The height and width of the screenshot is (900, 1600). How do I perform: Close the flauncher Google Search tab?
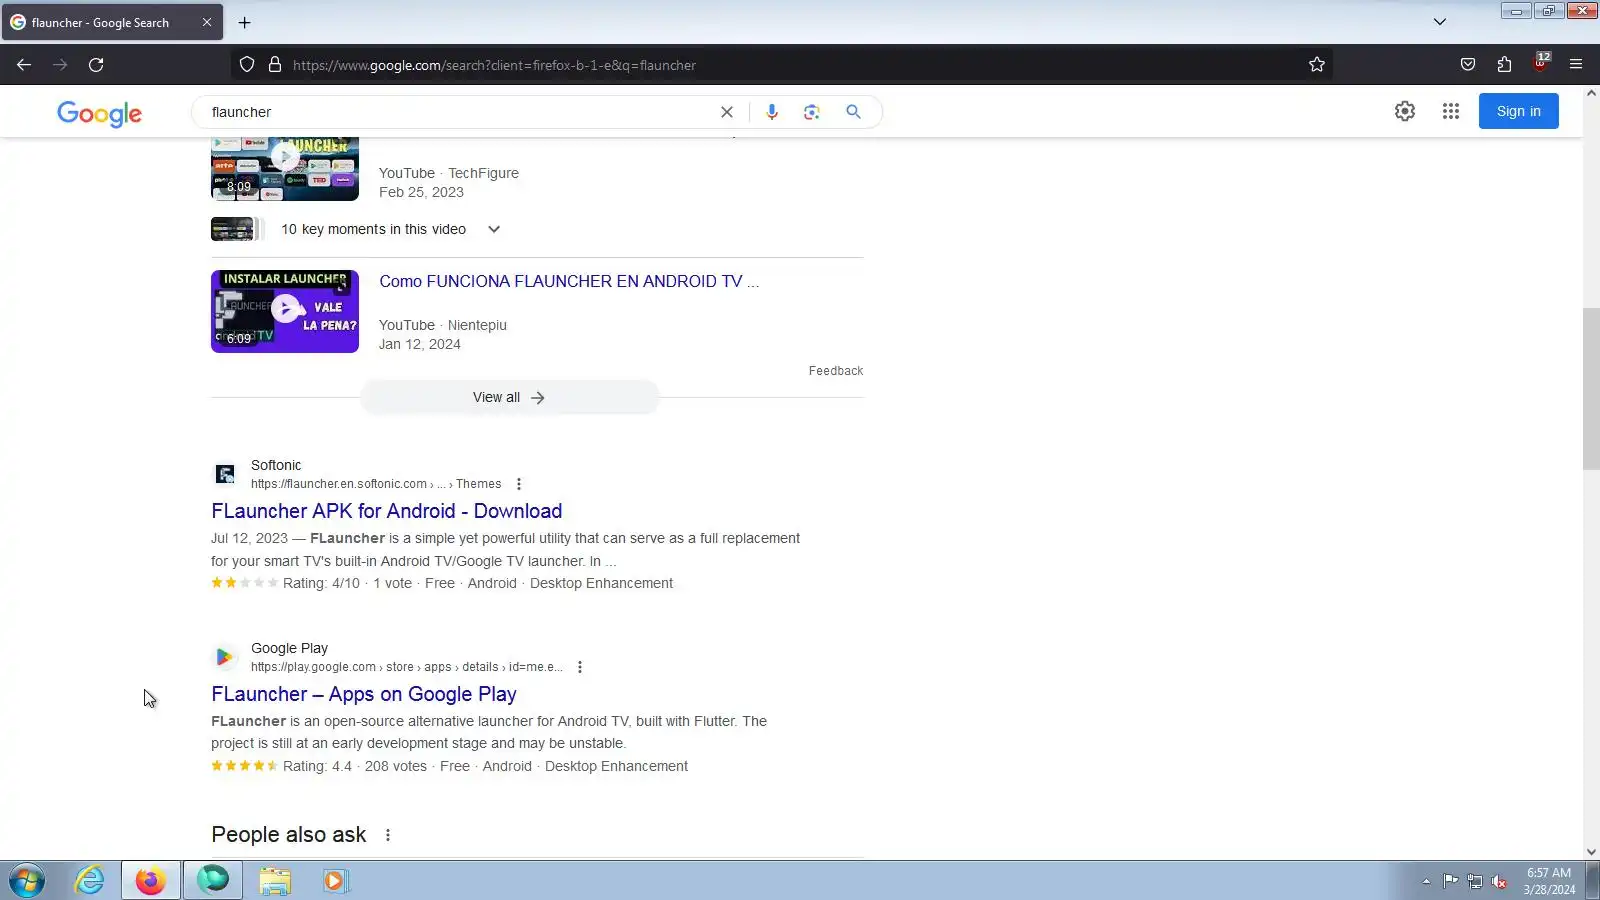pyautogui.click(x=207, y=22)
